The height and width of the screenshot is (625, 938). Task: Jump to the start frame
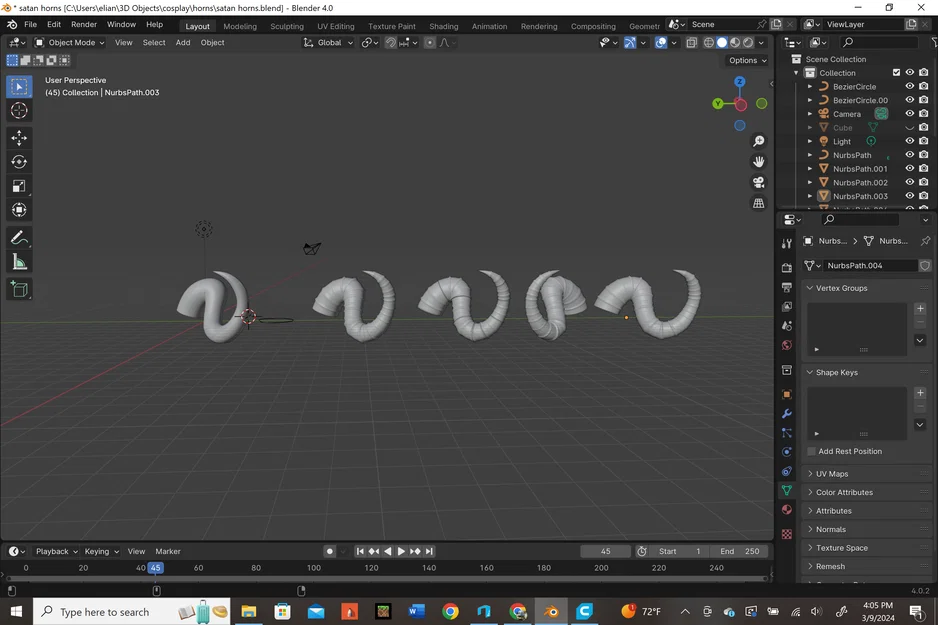click(x=360, y=551)
